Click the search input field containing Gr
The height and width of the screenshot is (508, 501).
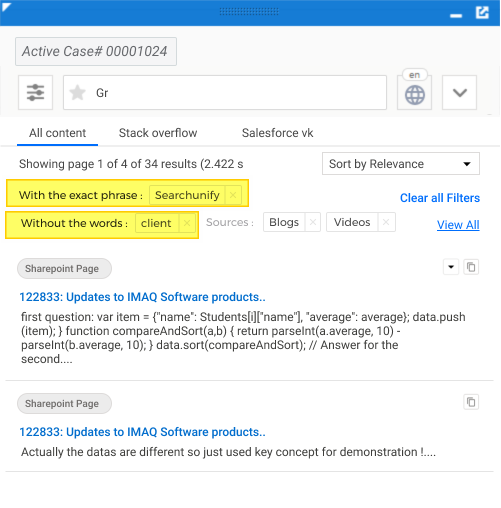coord(225,92)
